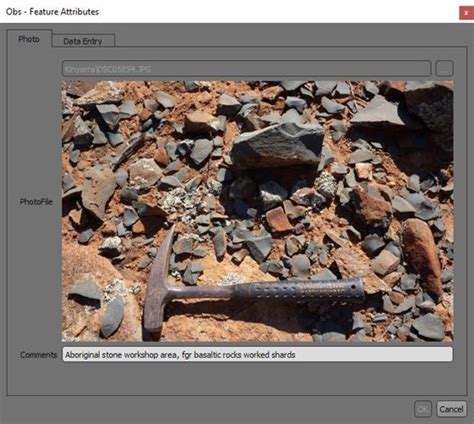Click the Comments field label
This screenshot has width=474, height=424.
click(39, 355)
